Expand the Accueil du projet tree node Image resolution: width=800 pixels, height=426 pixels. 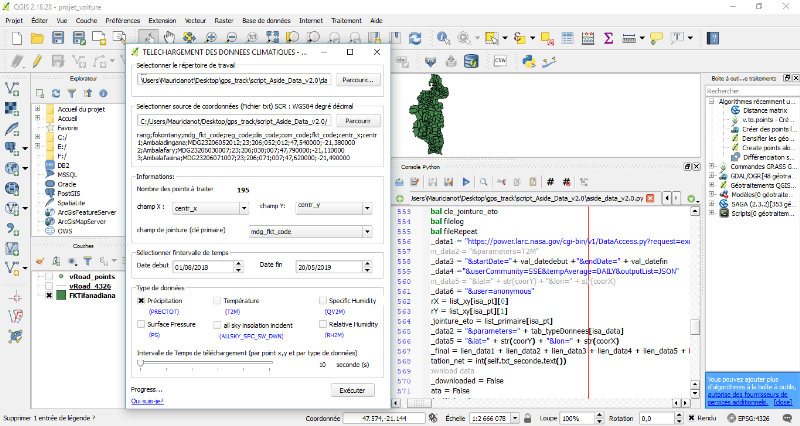point(37,108)
